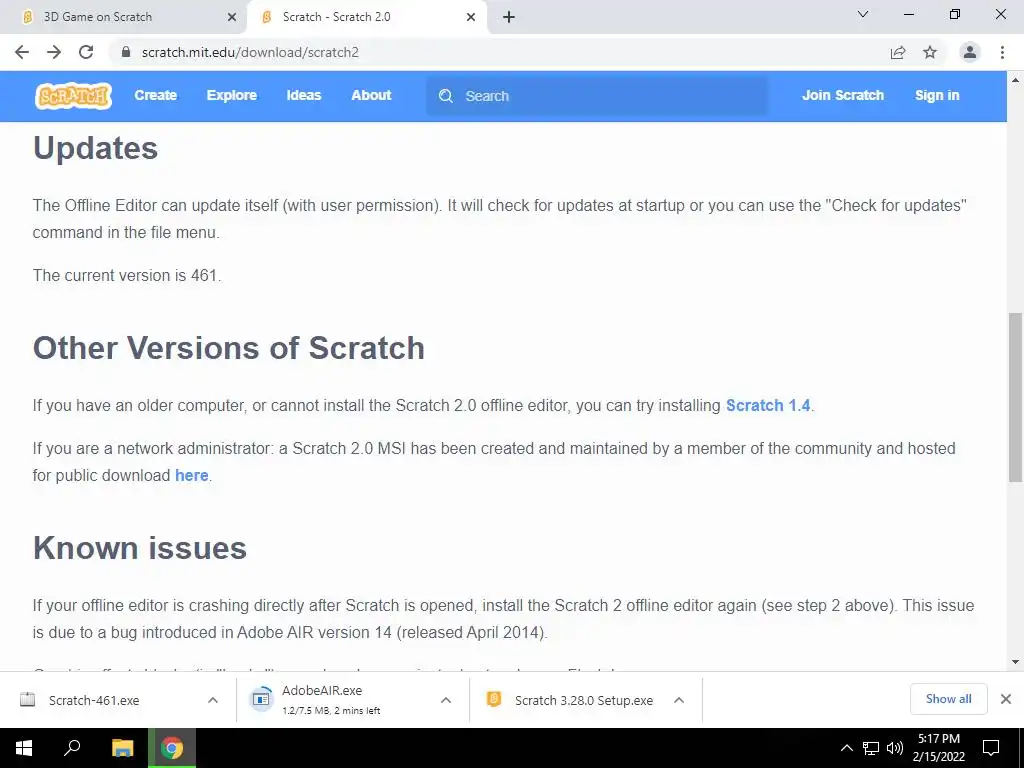Click the 'Updates' heading
This screenshot has width=1024, height=768.
(95, 148)
